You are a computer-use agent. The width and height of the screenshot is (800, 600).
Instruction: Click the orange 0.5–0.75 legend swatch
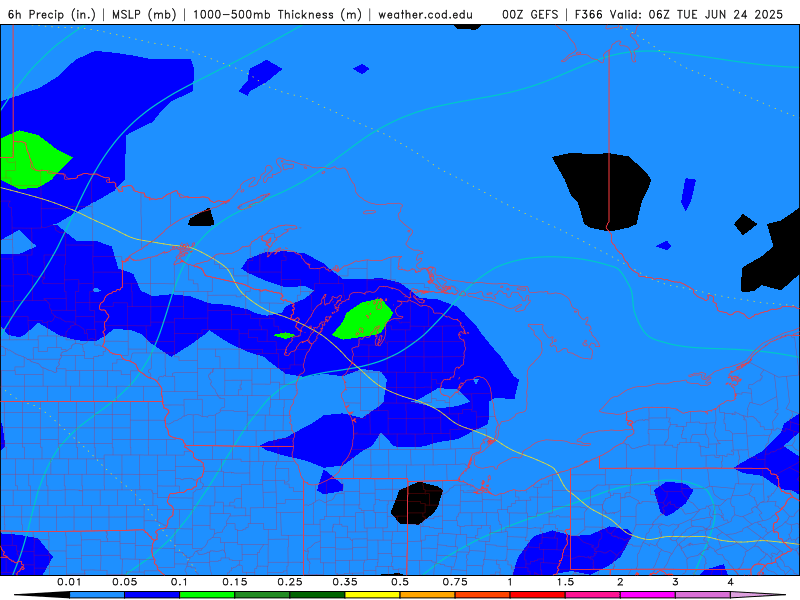click(x=427, y=595)
